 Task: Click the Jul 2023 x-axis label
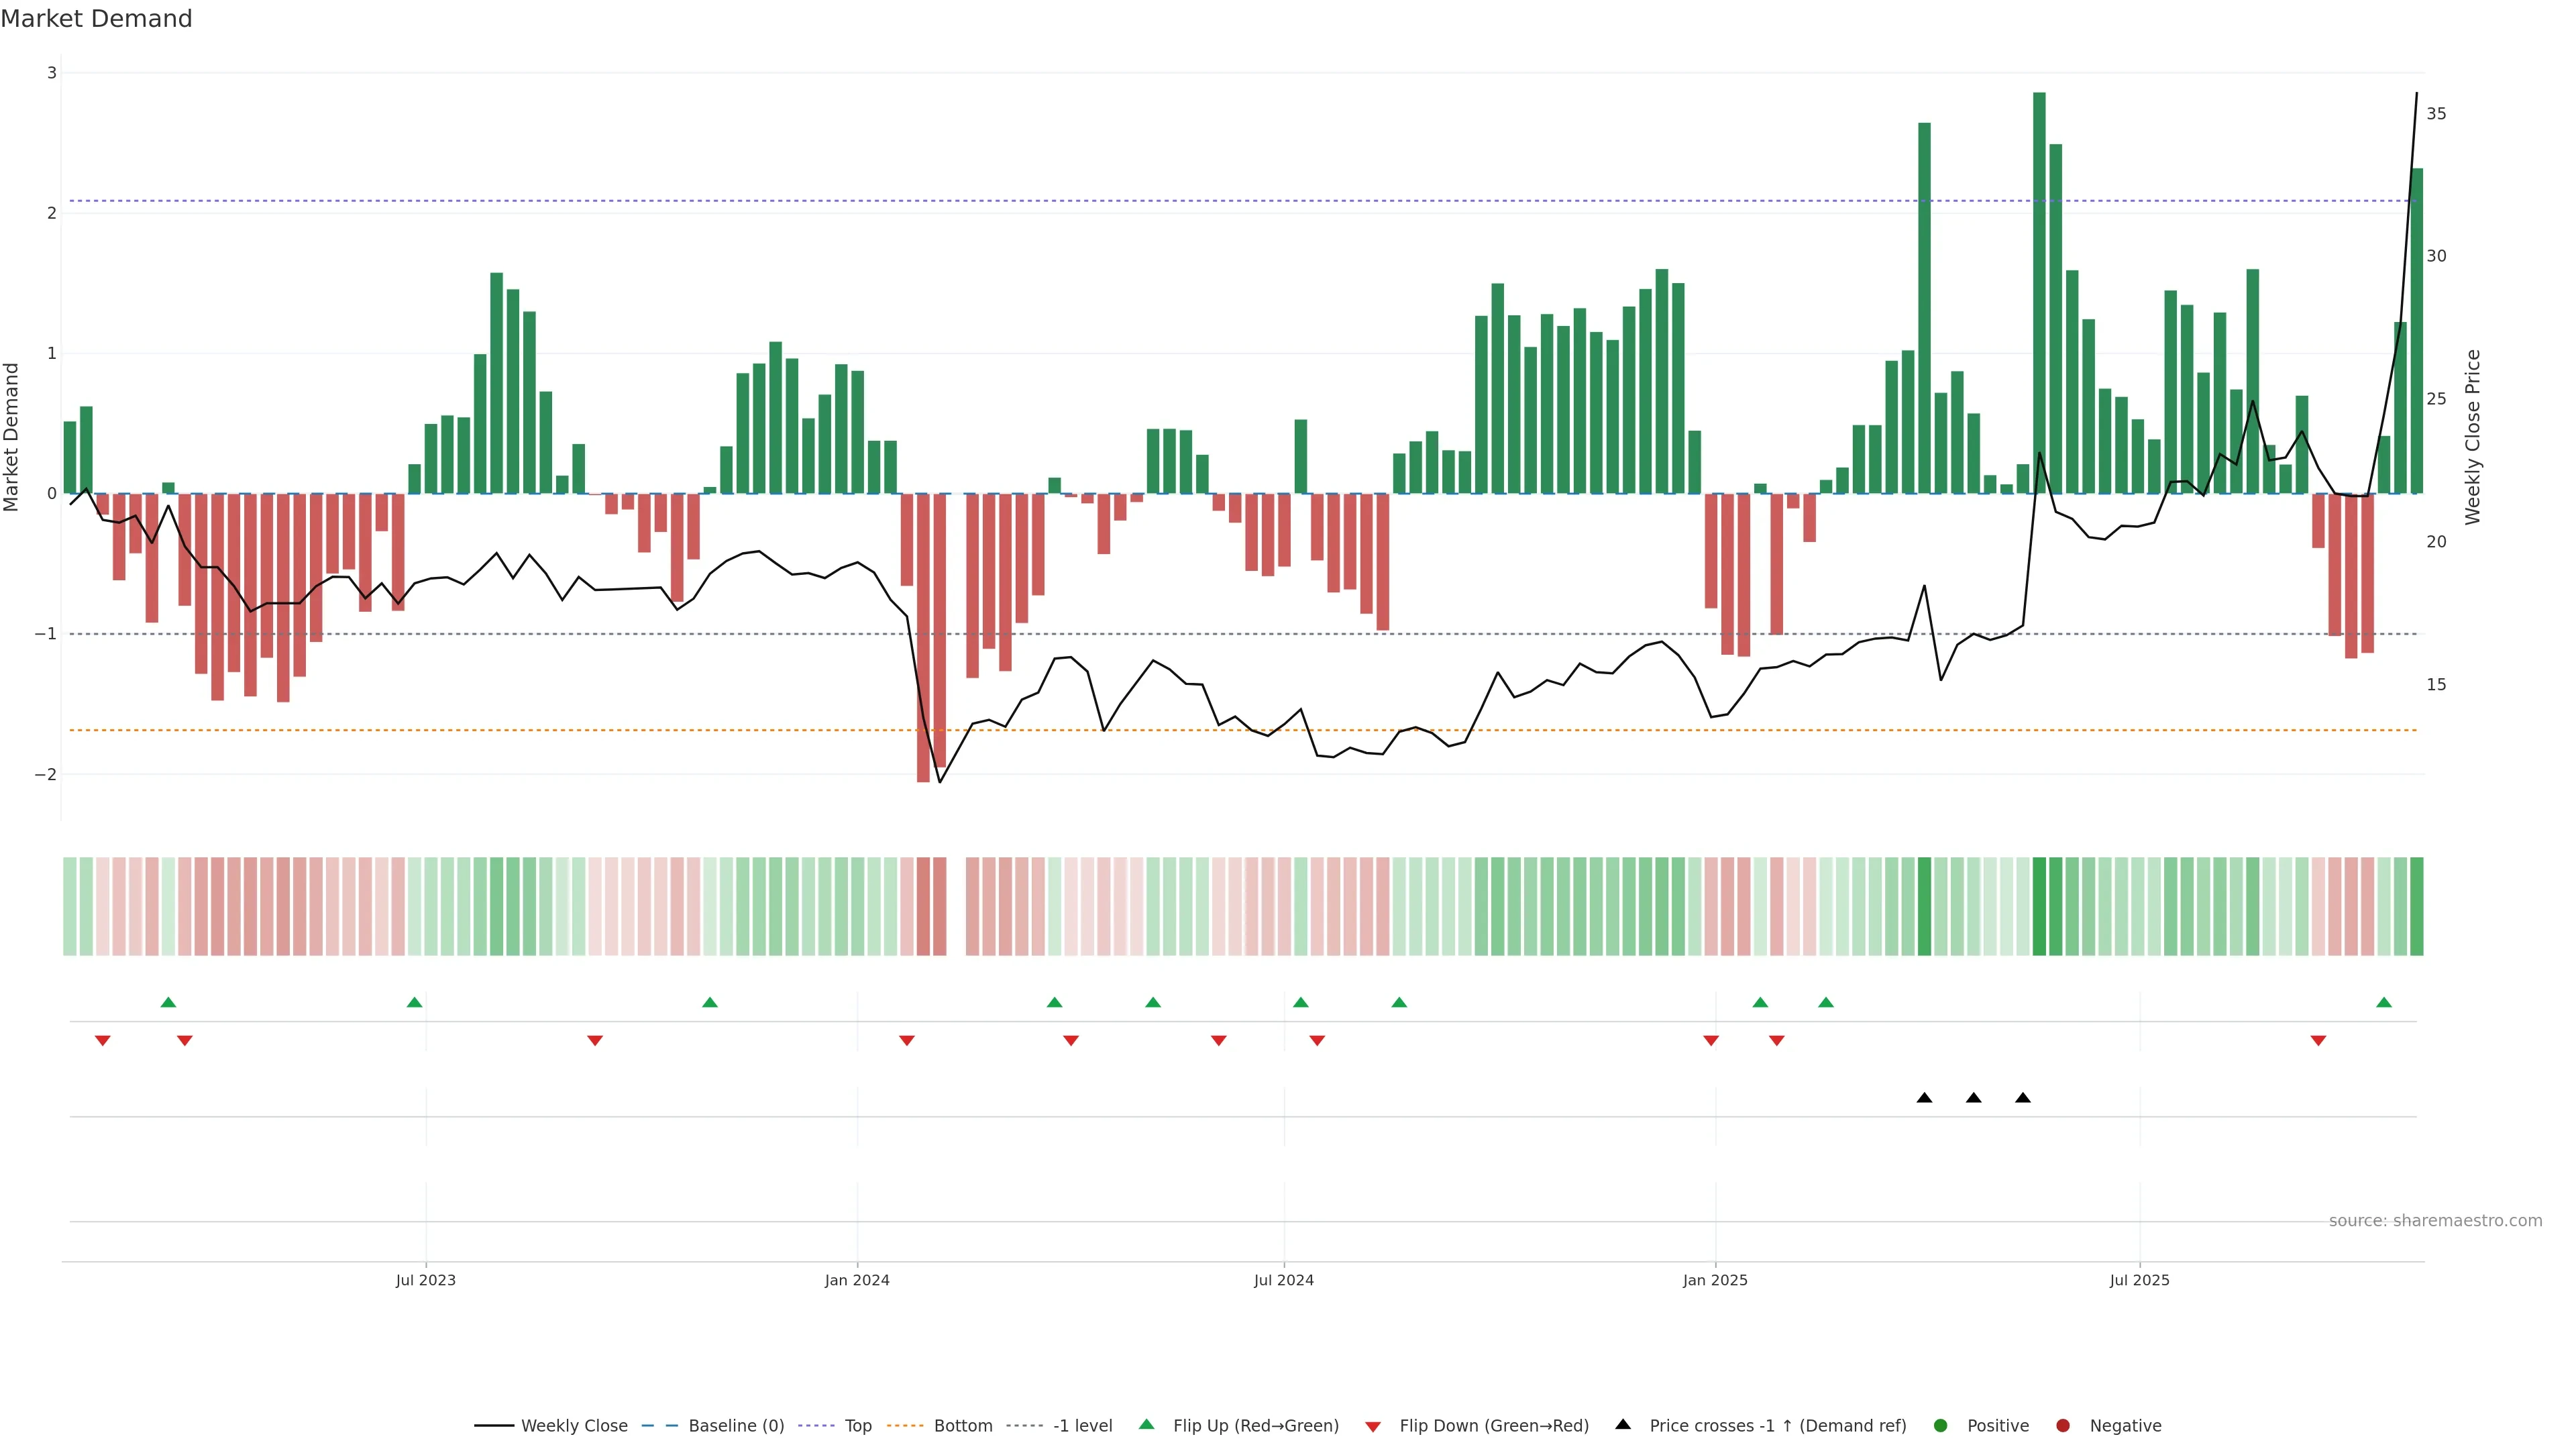425,1280
